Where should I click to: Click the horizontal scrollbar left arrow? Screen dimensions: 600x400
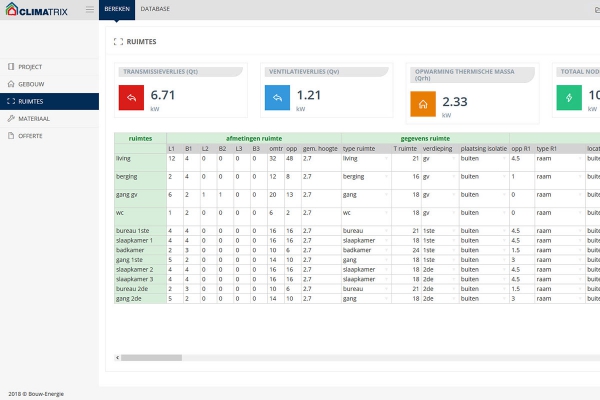[117, 358]
